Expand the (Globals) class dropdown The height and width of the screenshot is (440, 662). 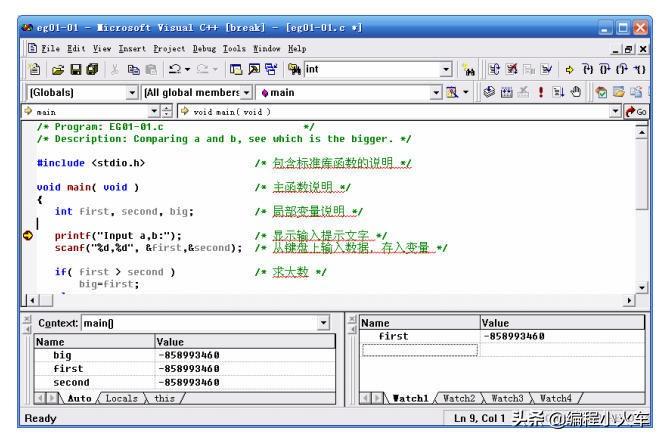[132, 92]
